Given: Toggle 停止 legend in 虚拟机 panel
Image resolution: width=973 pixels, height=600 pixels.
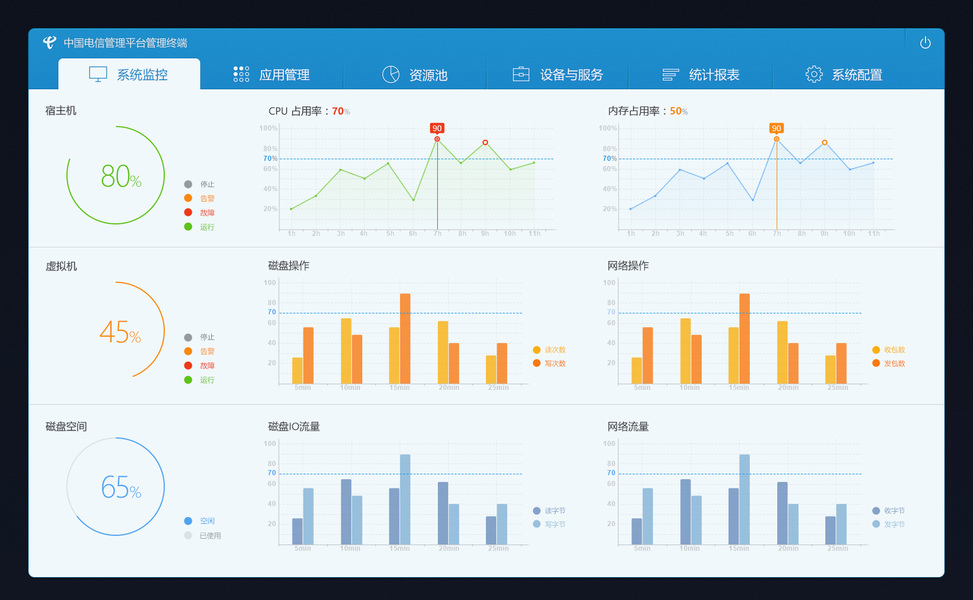Looking at the screenshot, I should [199, 338].
